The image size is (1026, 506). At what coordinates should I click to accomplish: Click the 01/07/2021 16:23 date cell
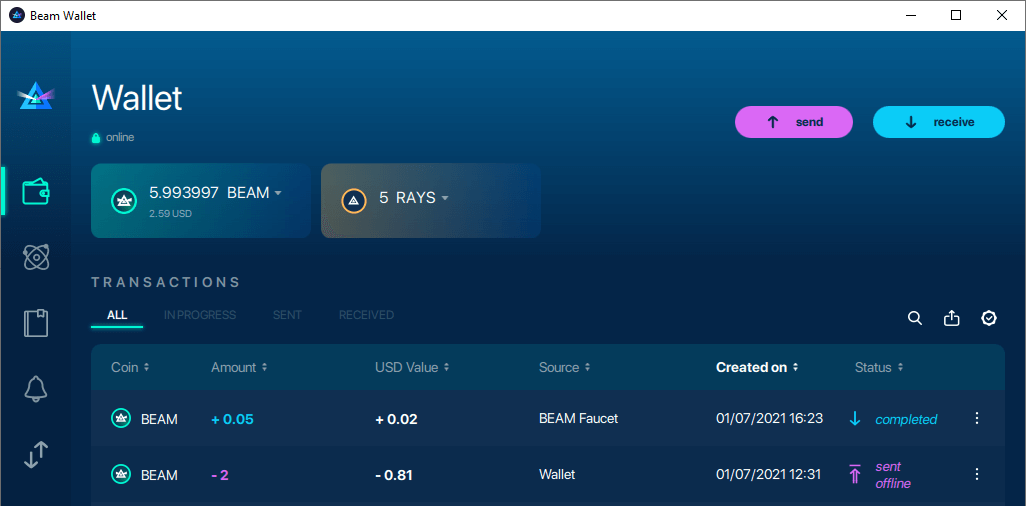tap(770, 418)
